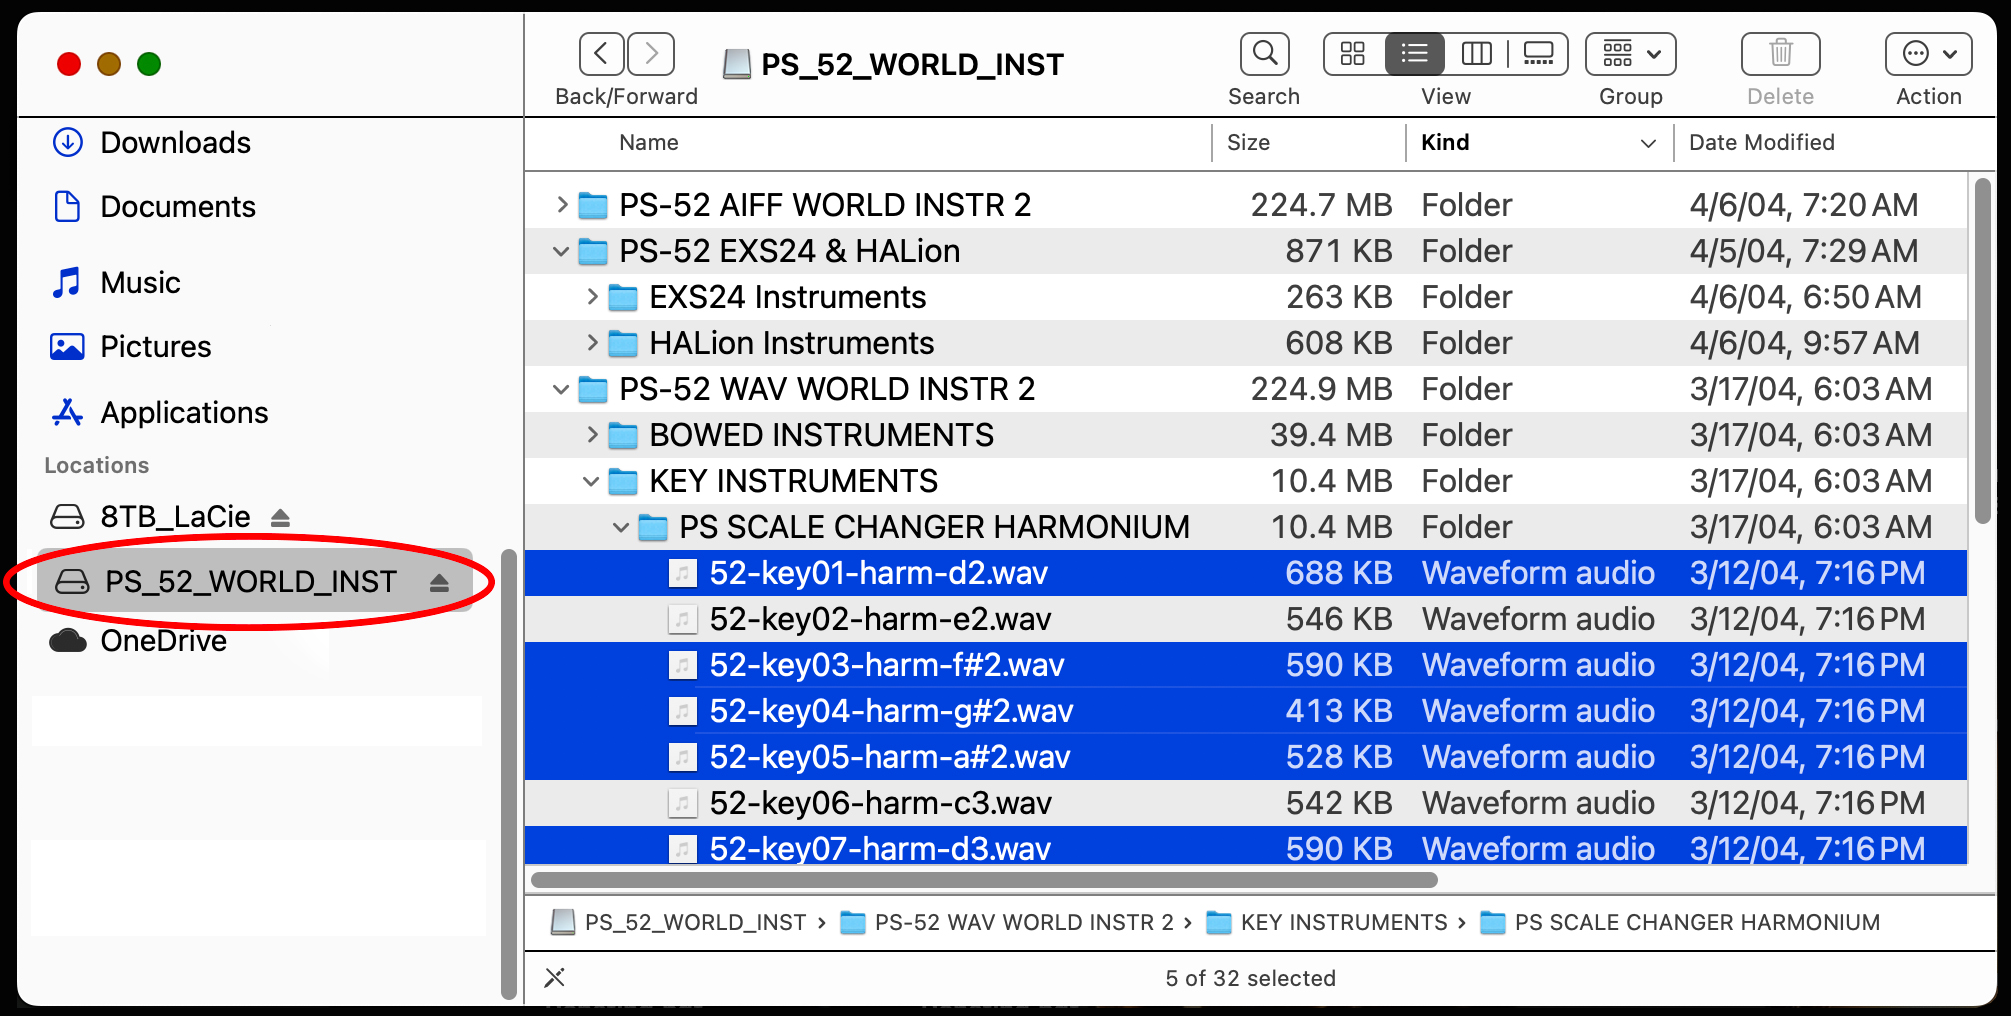Click the sidebar vertical scrollbar
This screenshot has width=2011, height=1016.
pos(508,775)
